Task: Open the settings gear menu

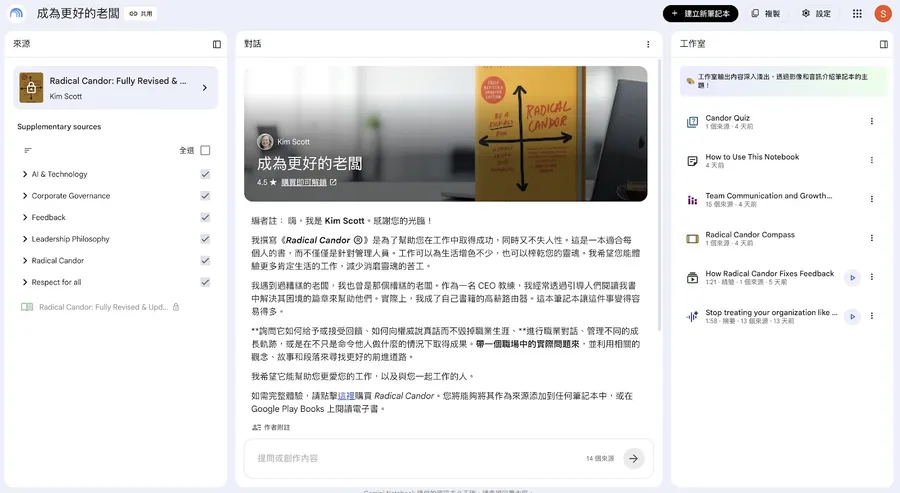Action: (x=816, y=13)
